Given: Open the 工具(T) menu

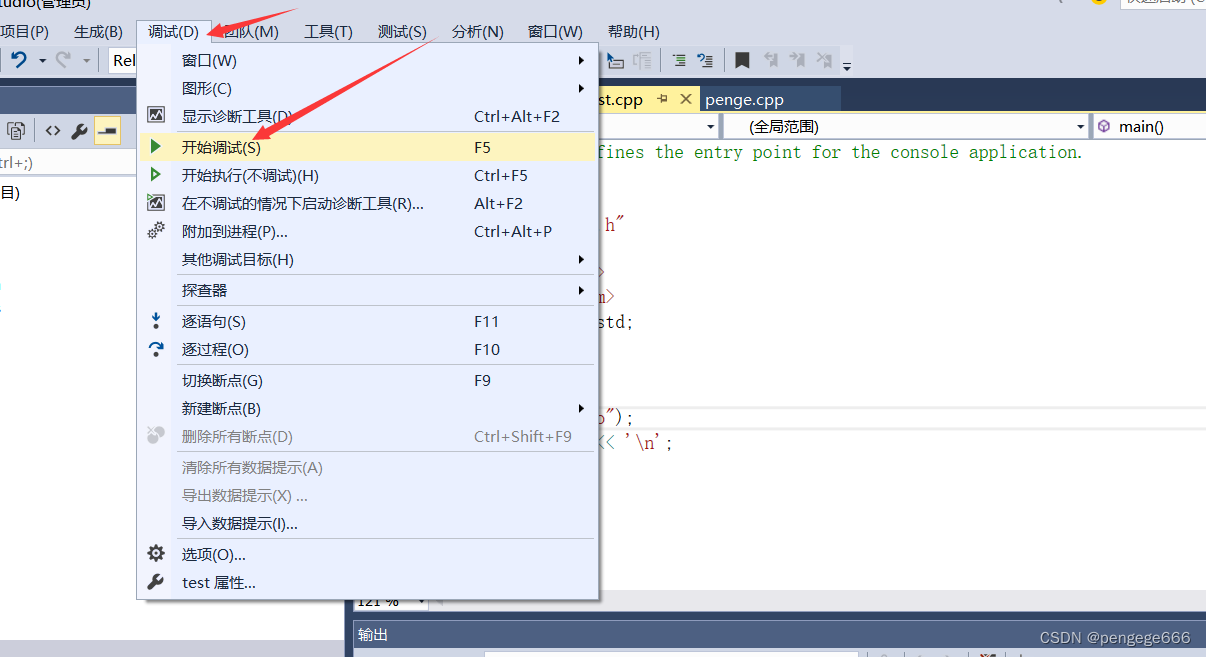Looking at the screenshot, I should [327, 31].
